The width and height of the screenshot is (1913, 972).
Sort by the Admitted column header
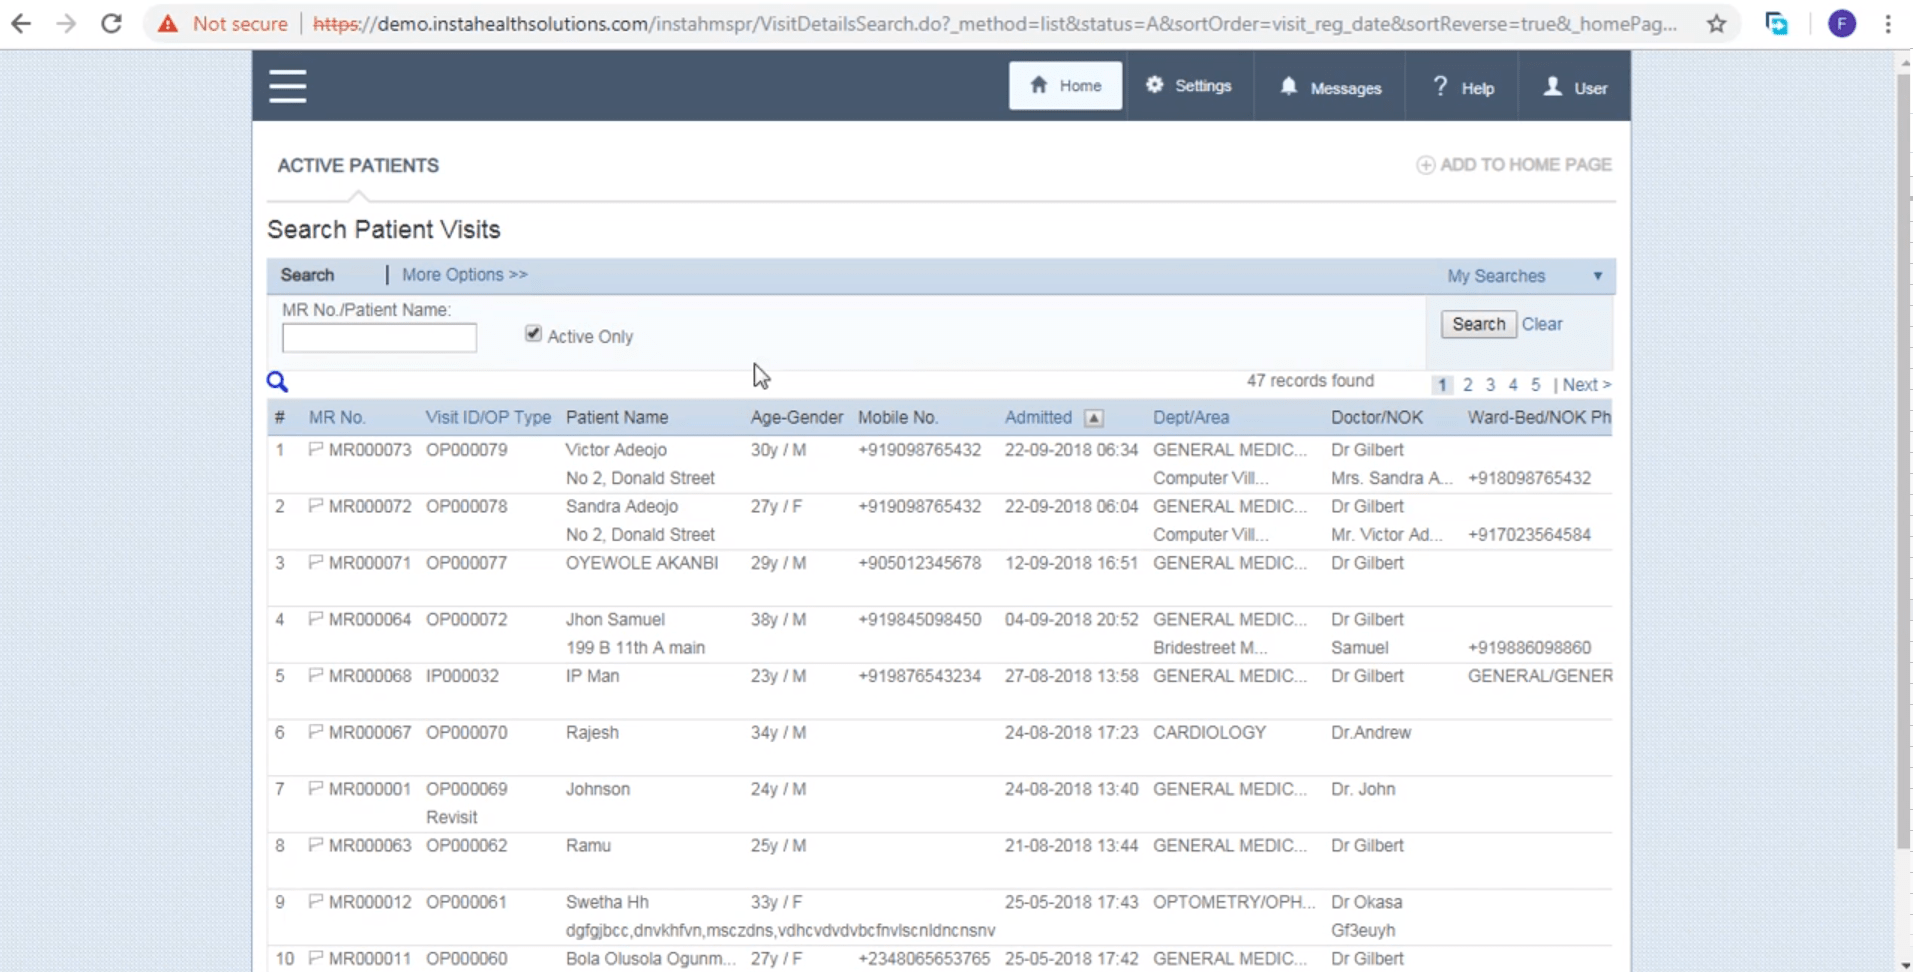[1038, 418]
